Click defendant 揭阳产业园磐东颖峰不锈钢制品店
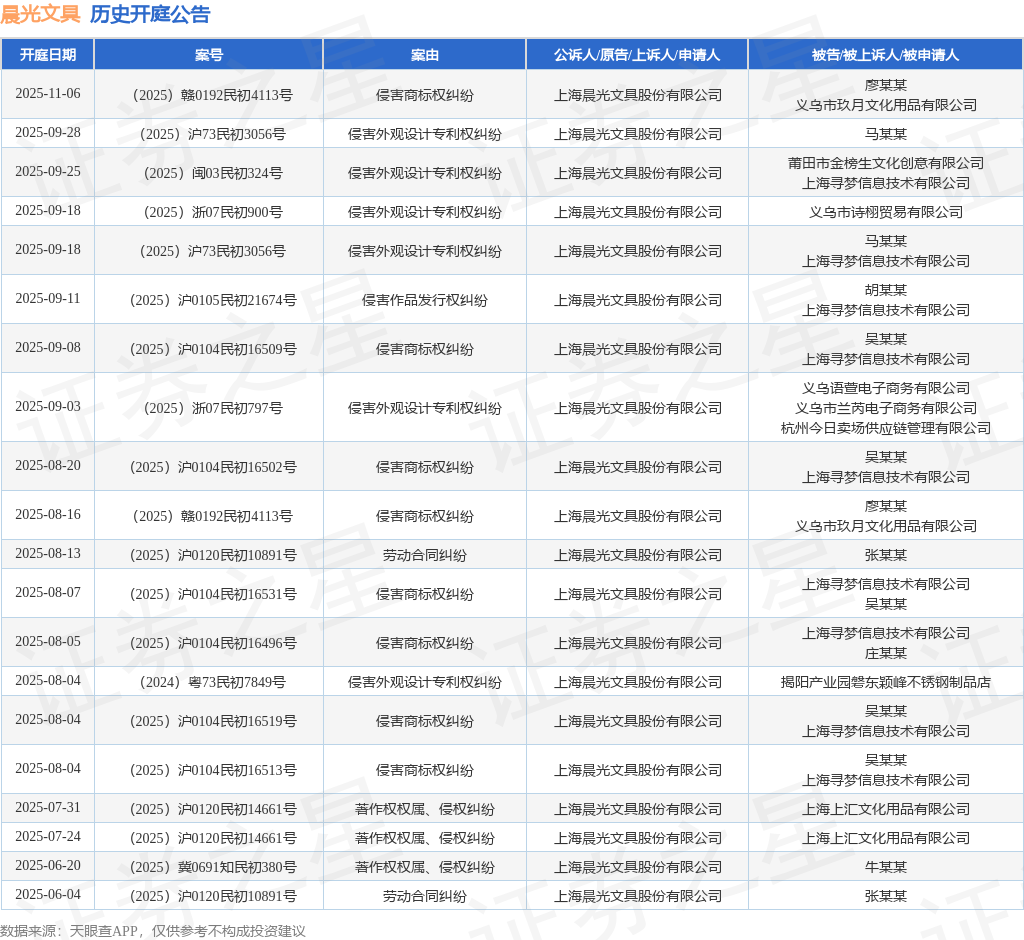The height and width of the screenshot is (940, 1024). coord(886,683)
